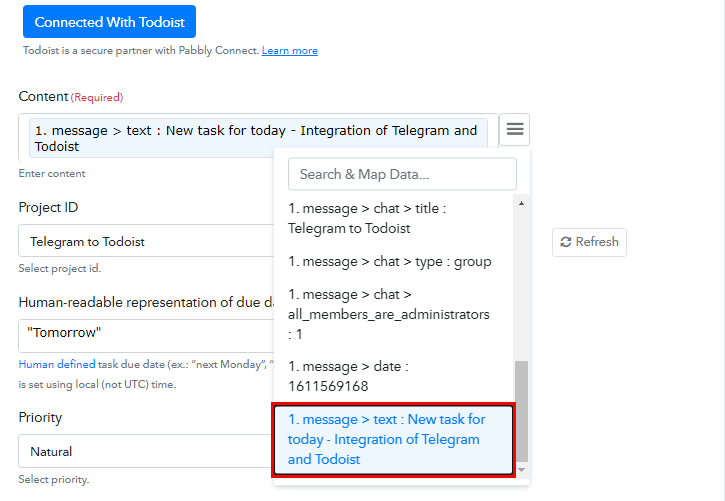The image size is (725, 501).
Task: Click the 'Select priority.' hint text
Action: coord(54,479)
